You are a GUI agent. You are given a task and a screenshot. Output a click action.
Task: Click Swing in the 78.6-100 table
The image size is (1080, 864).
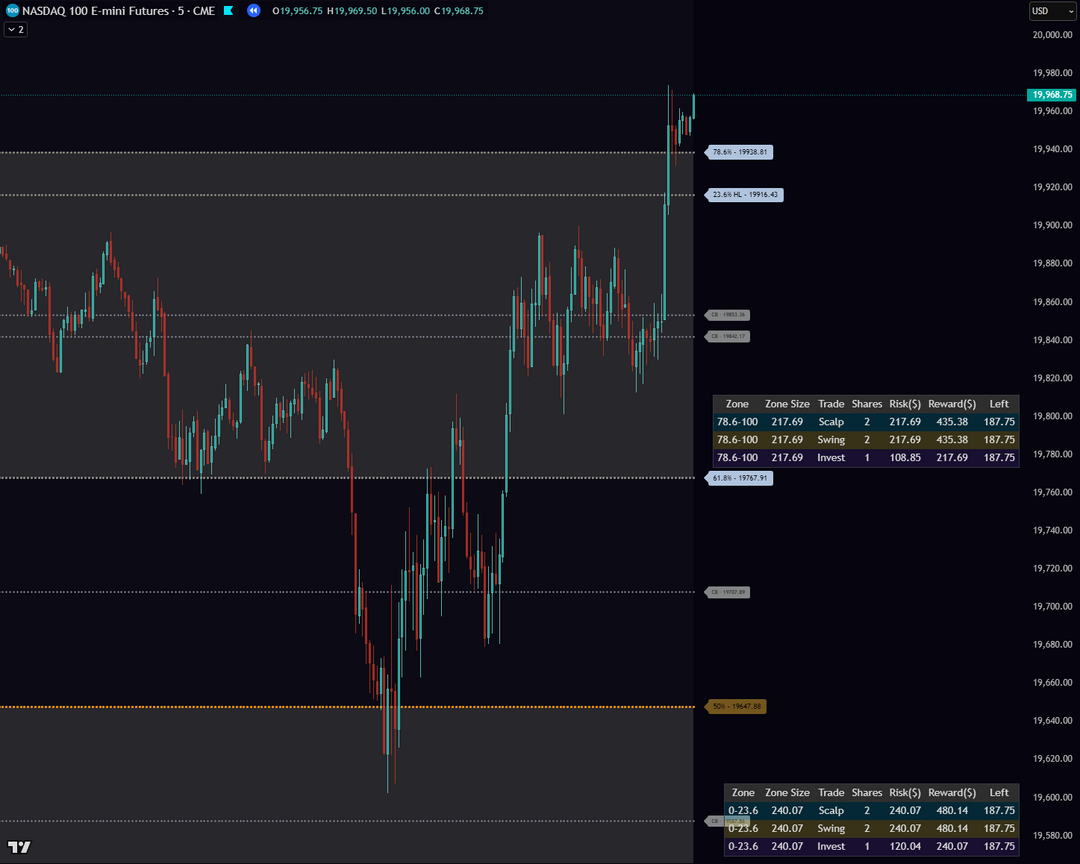pos(831,440)
